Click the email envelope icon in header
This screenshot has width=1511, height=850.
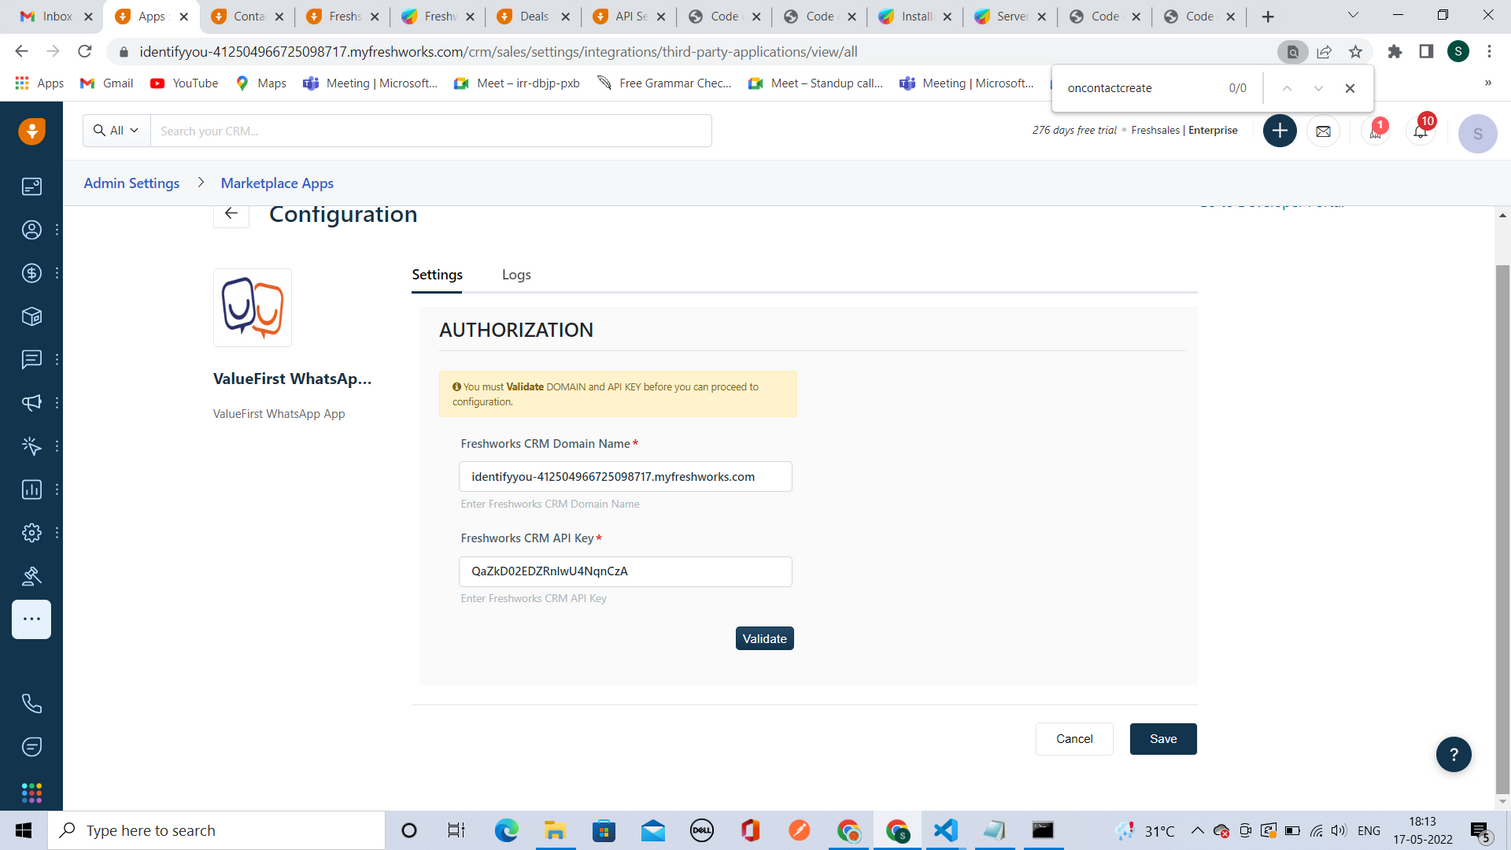pos(1323,131)
